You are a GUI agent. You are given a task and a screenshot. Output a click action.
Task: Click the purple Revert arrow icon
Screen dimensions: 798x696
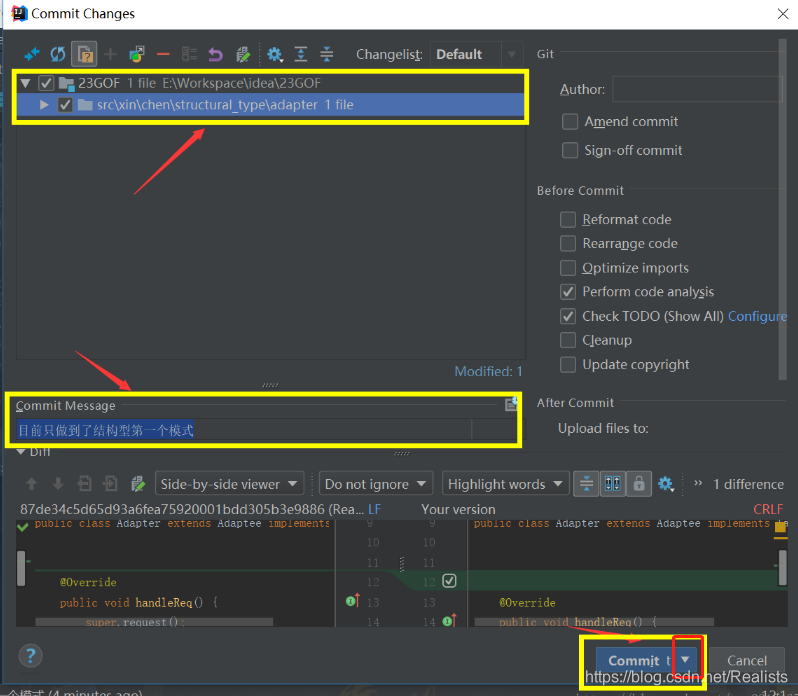pyautogui.click(x=215, y=54)
